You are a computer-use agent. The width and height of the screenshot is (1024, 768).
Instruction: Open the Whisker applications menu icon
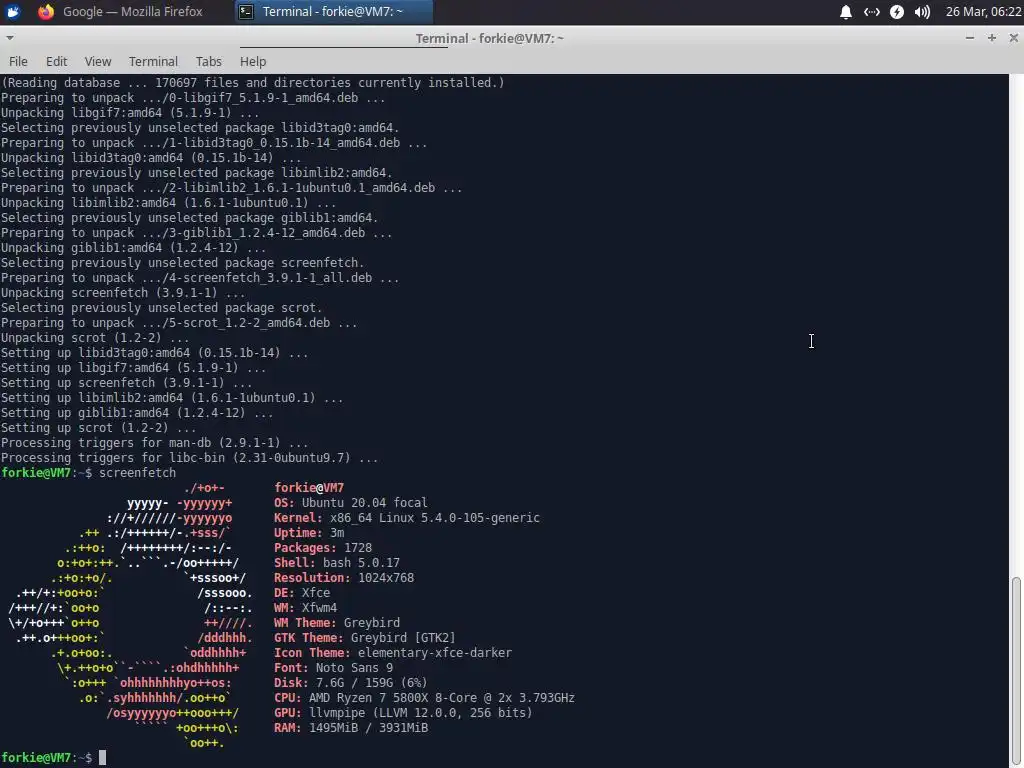(12, 12)
